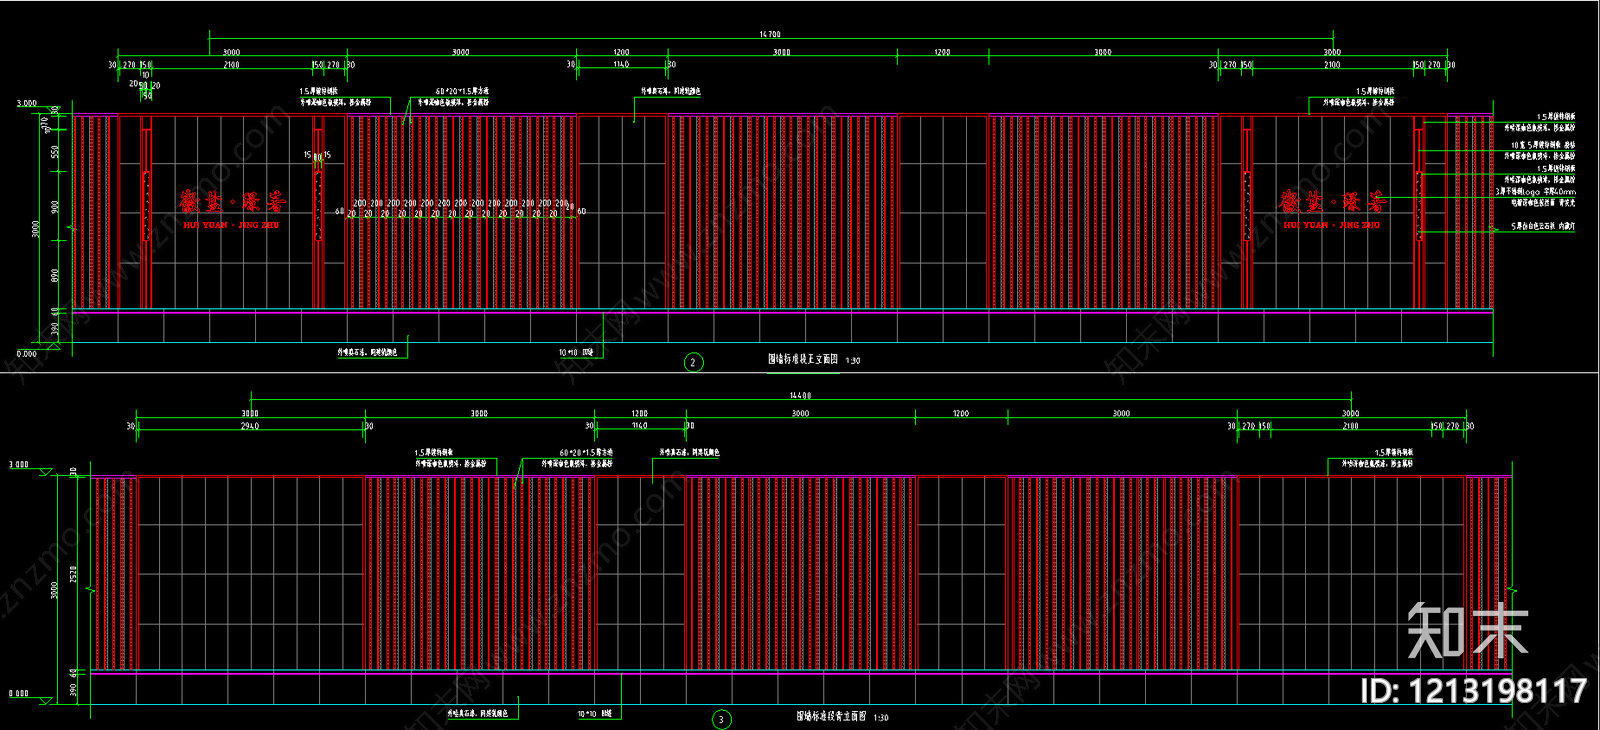Click the ID: 1213198117 text
The height and width of the screenshot is (730, 1600).
1473,691
